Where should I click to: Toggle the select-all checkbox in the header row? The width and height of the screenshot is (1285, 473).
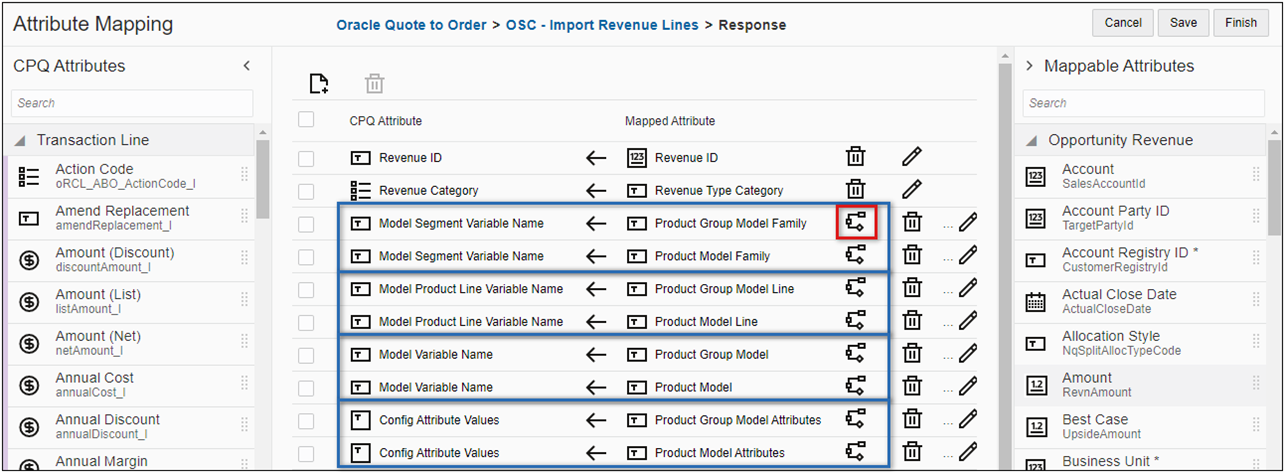(306, 120)
